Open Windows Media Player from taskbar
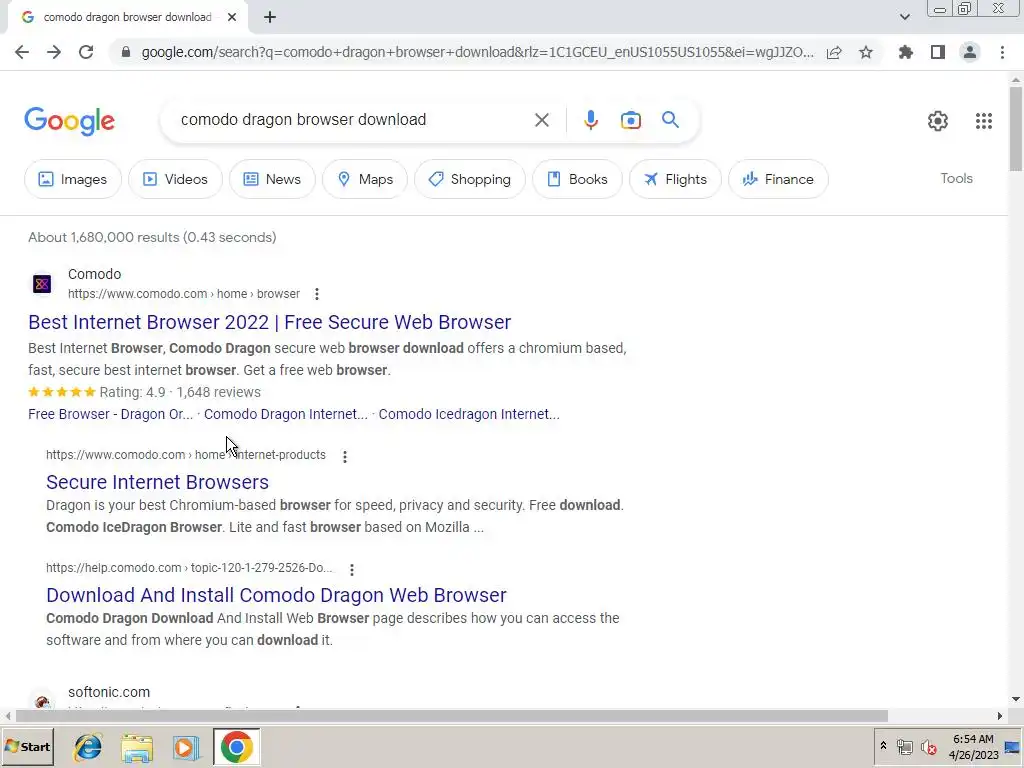1024x768 pixels. tap(186, 746)
